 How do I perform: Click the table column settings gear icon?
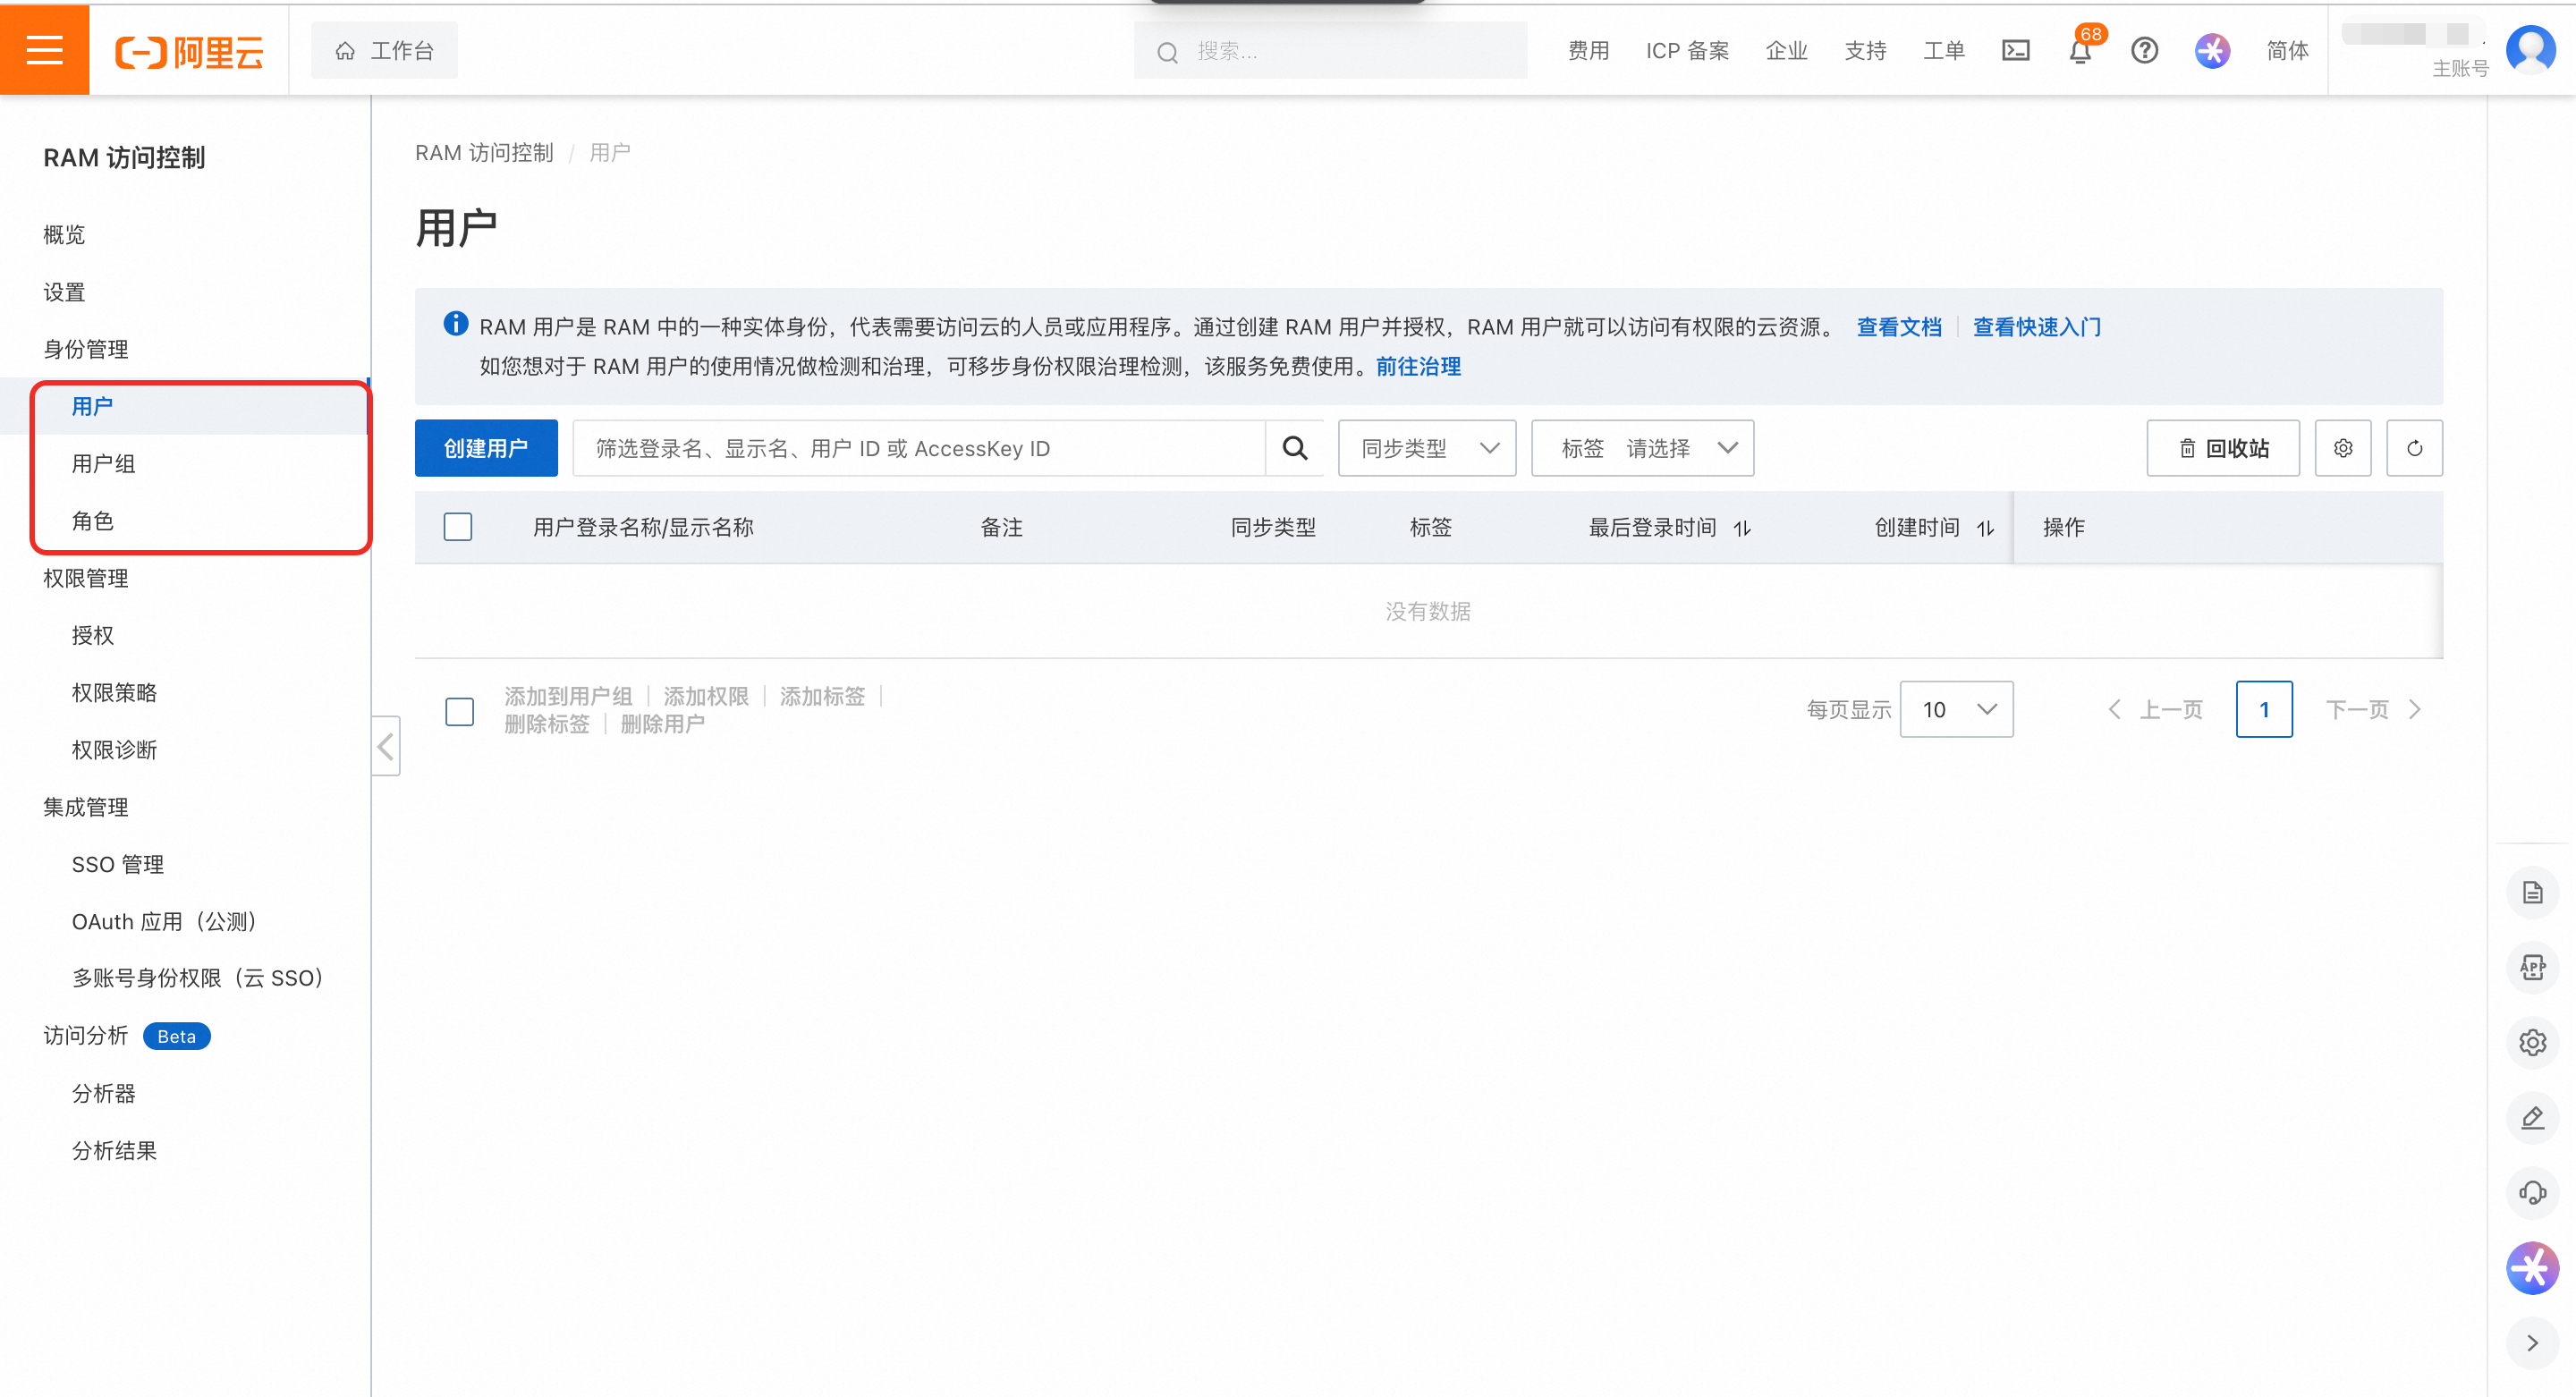2342,448
